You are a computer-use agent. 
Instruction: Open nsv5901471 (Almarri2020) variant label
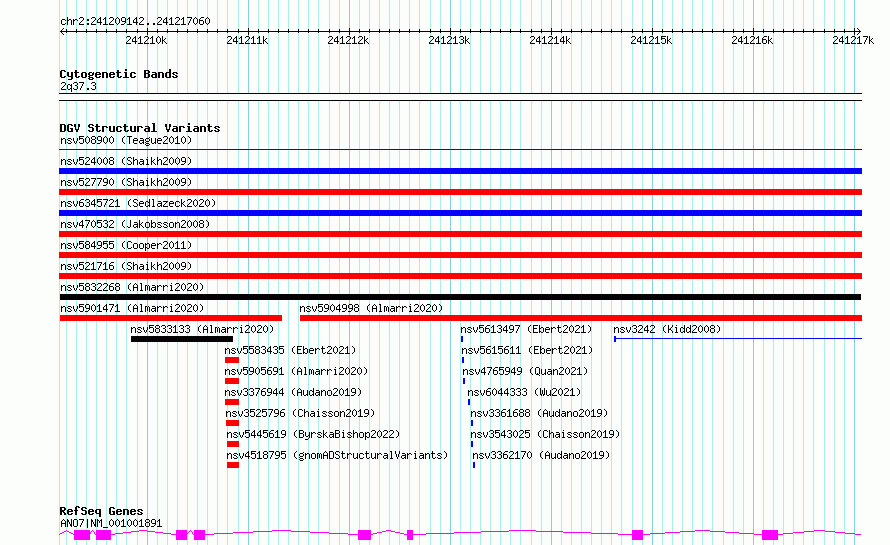tap(132, 308)
